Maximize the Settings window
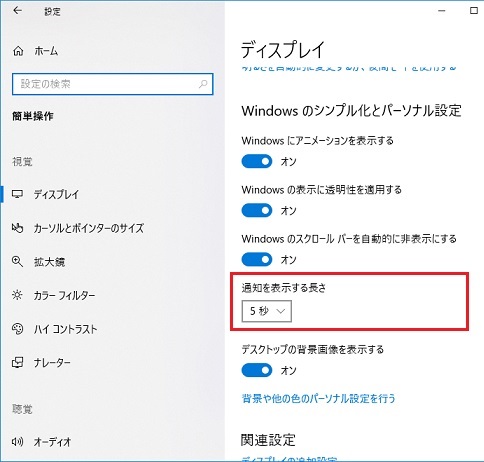Screen dimensions: 484x462 click(x=474, y=11)
